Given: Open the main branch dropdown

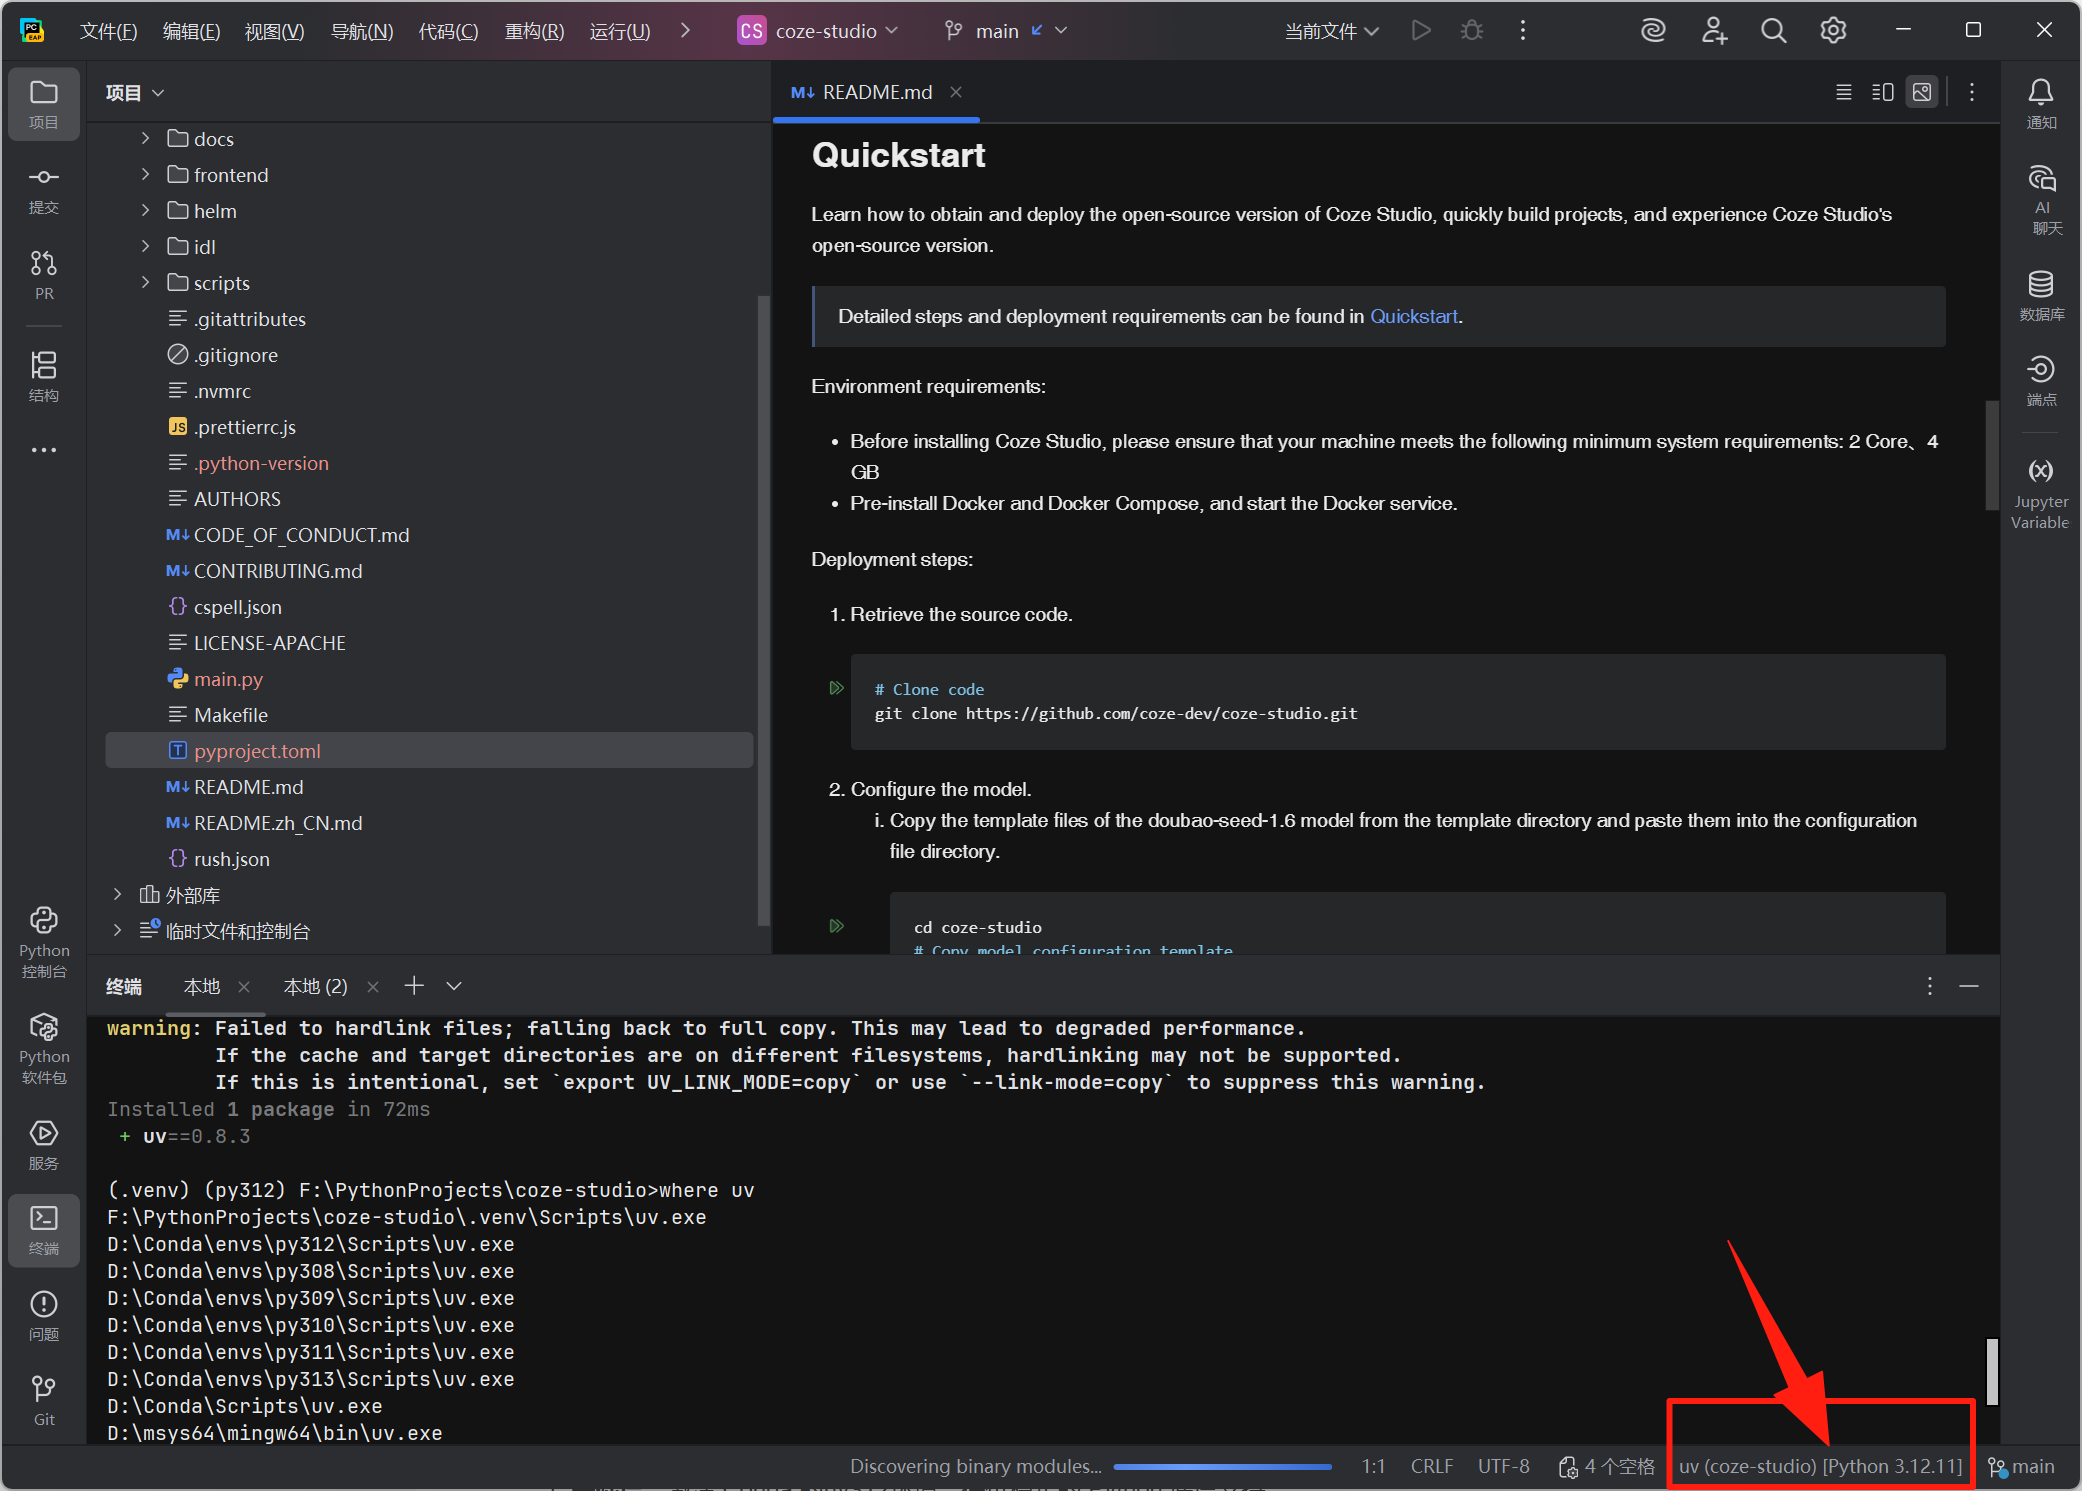Looking at the screenshot, I should coord(1007,31).
